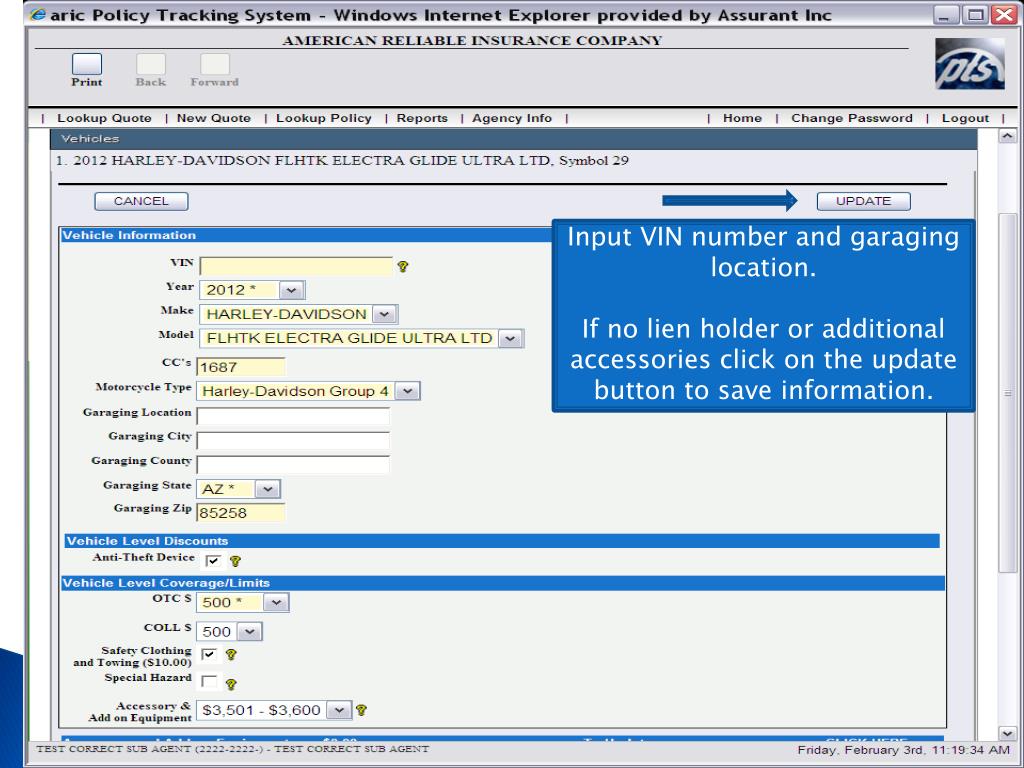Close the Internet Explorer window
Screen dimensions: 1024x768
(1004, 14)
